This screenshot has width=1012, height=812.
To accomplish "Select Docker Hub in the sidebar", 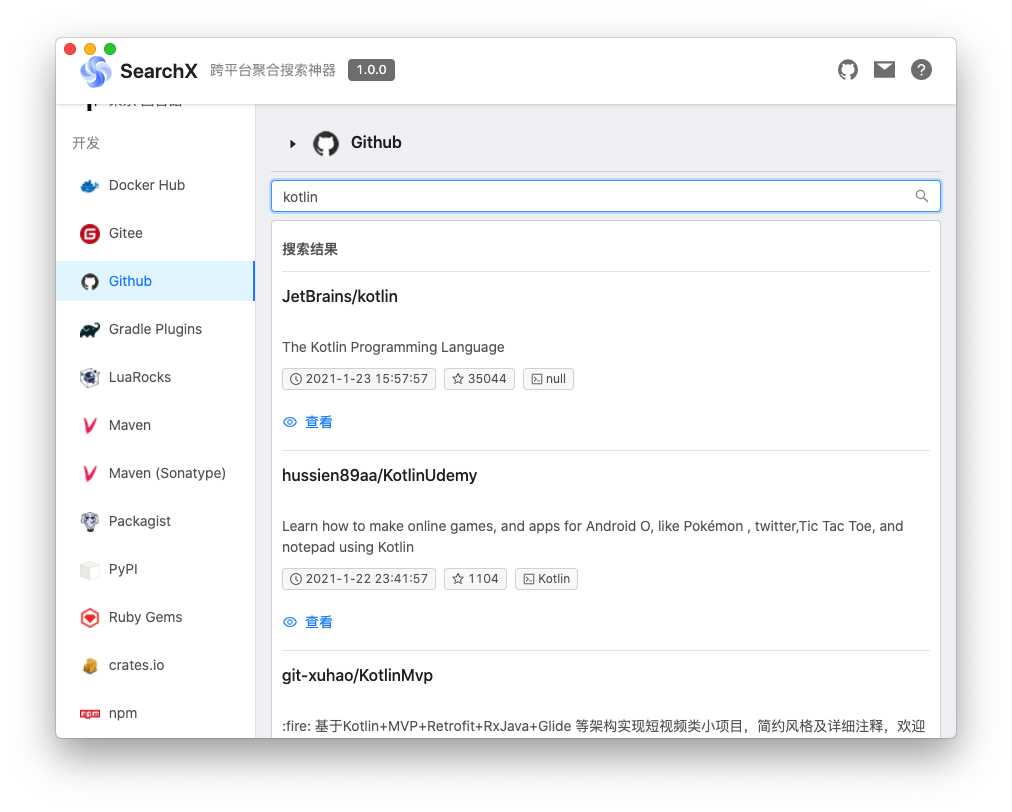I will pyautogui.click(x=156, y=185).
